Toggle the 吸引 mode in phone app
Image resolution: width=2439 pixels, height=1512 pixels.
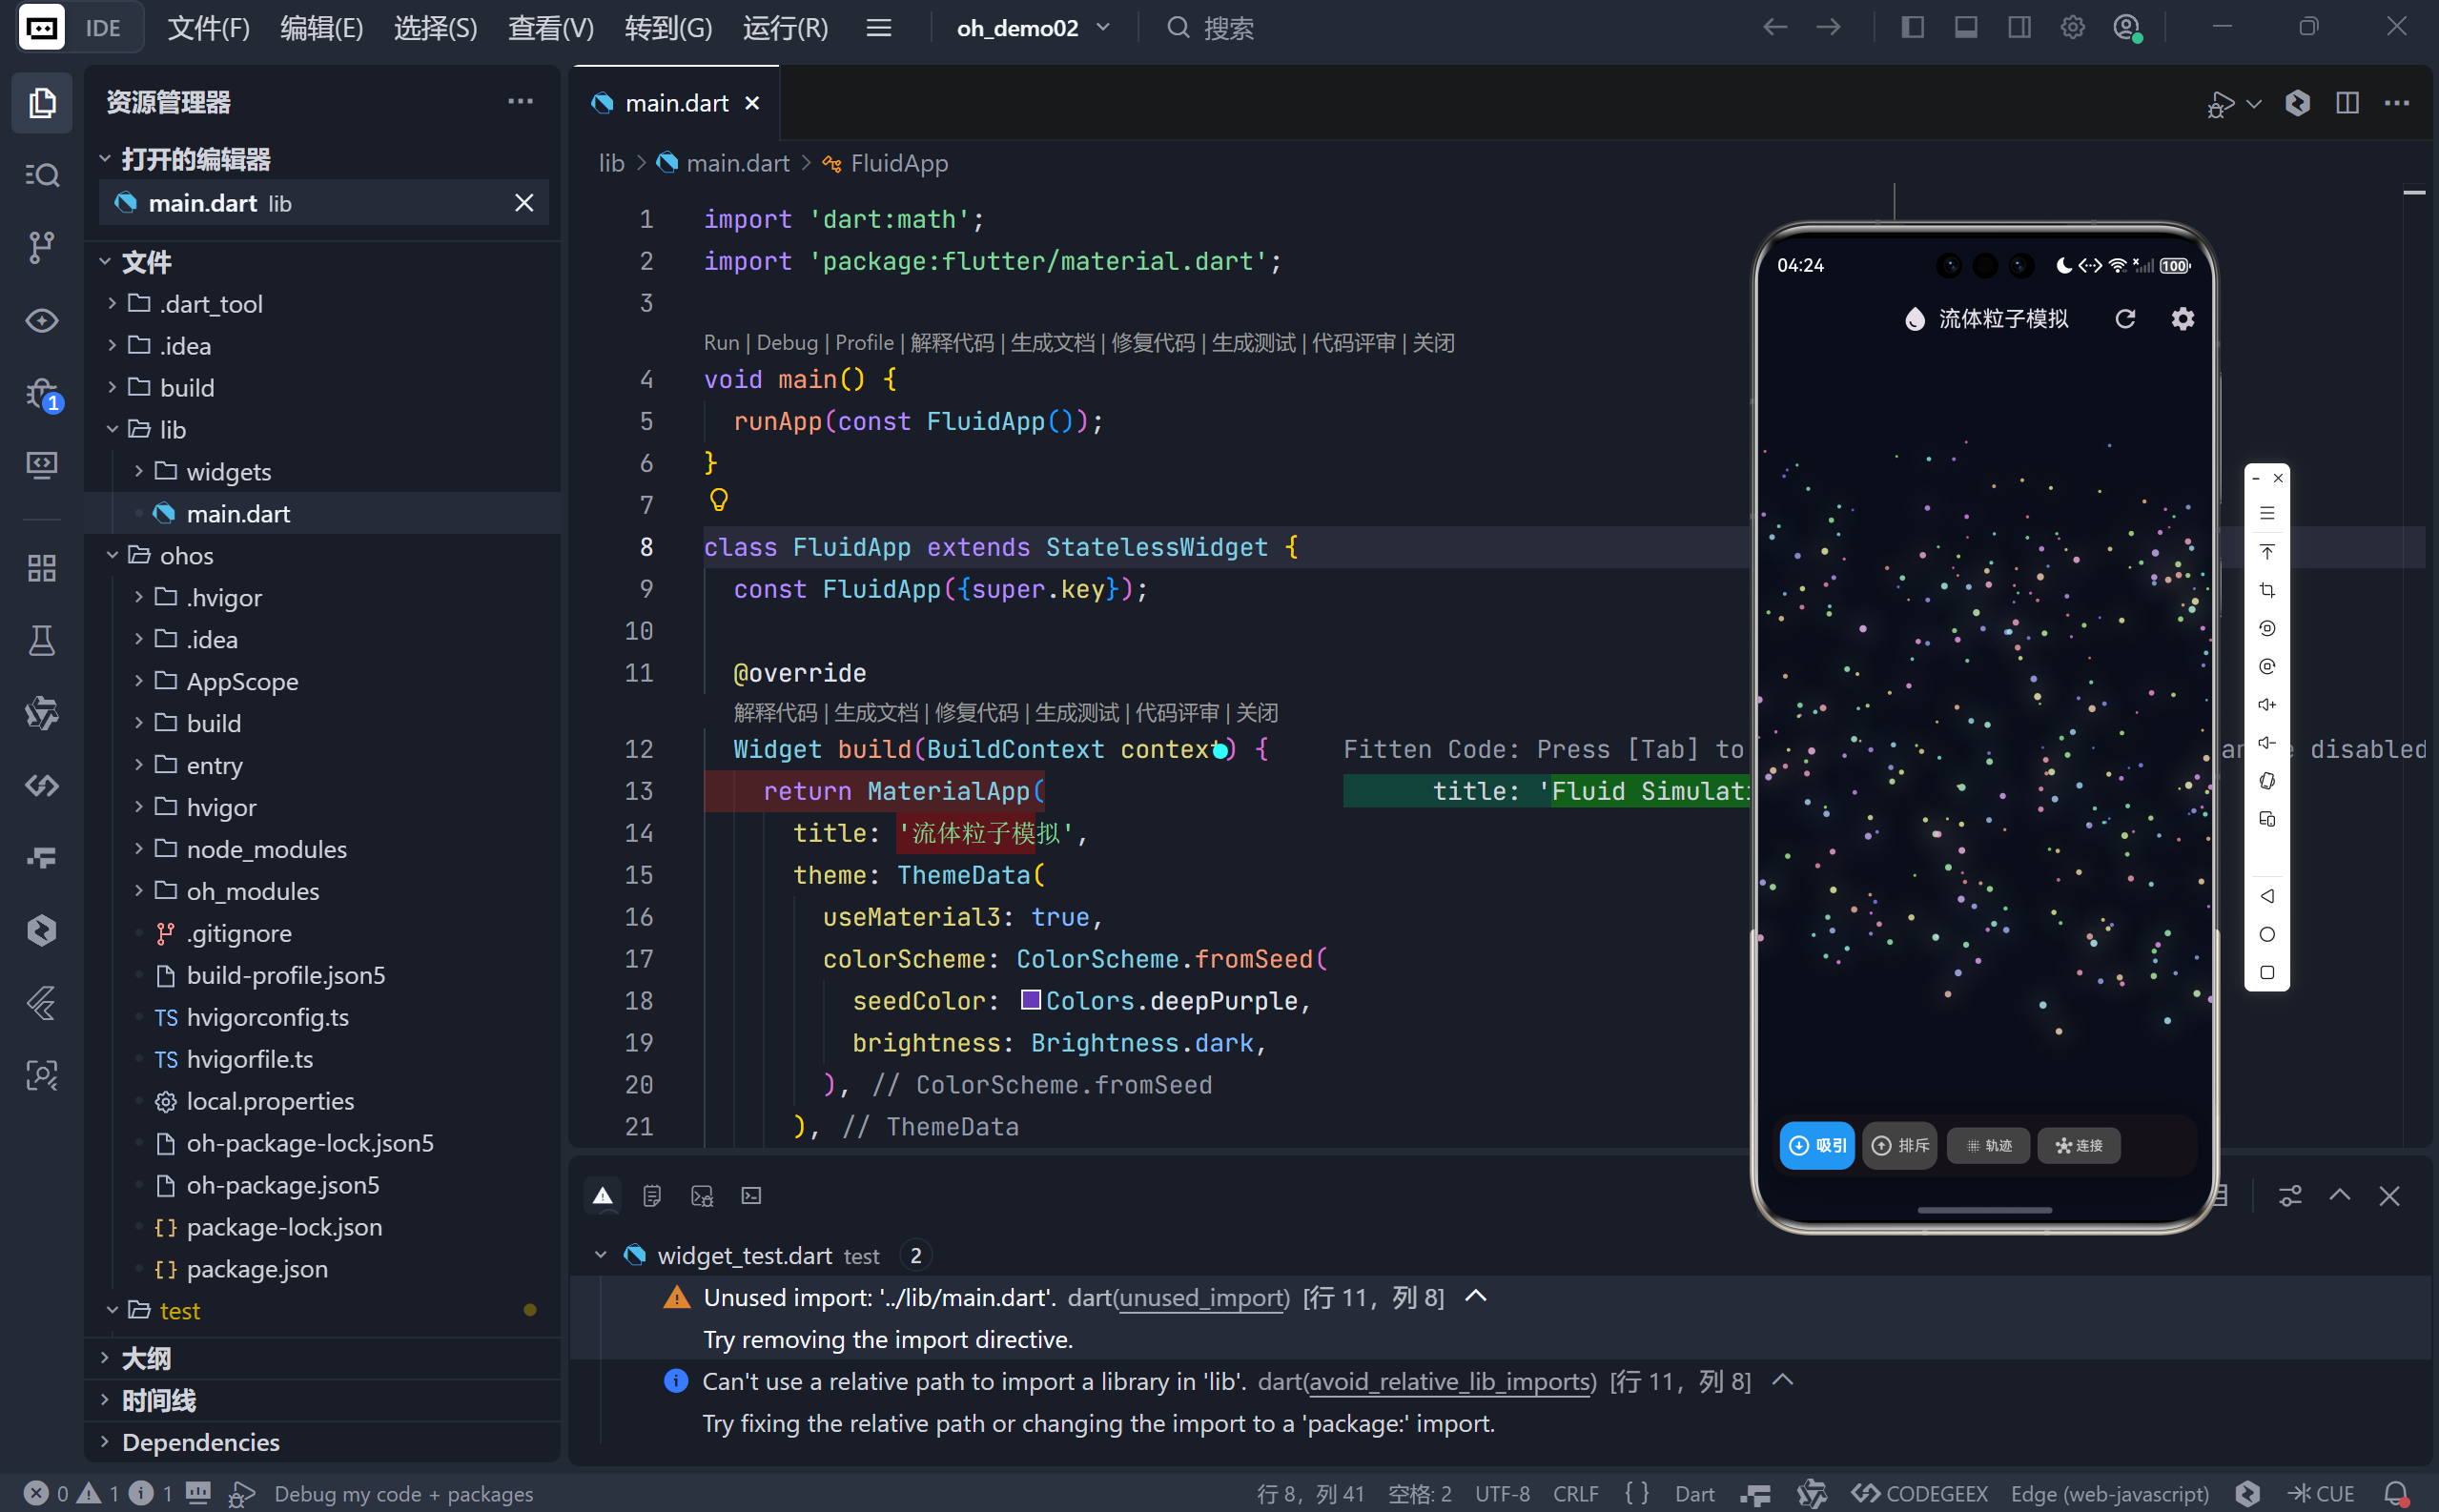(x=1817, y=1145)
